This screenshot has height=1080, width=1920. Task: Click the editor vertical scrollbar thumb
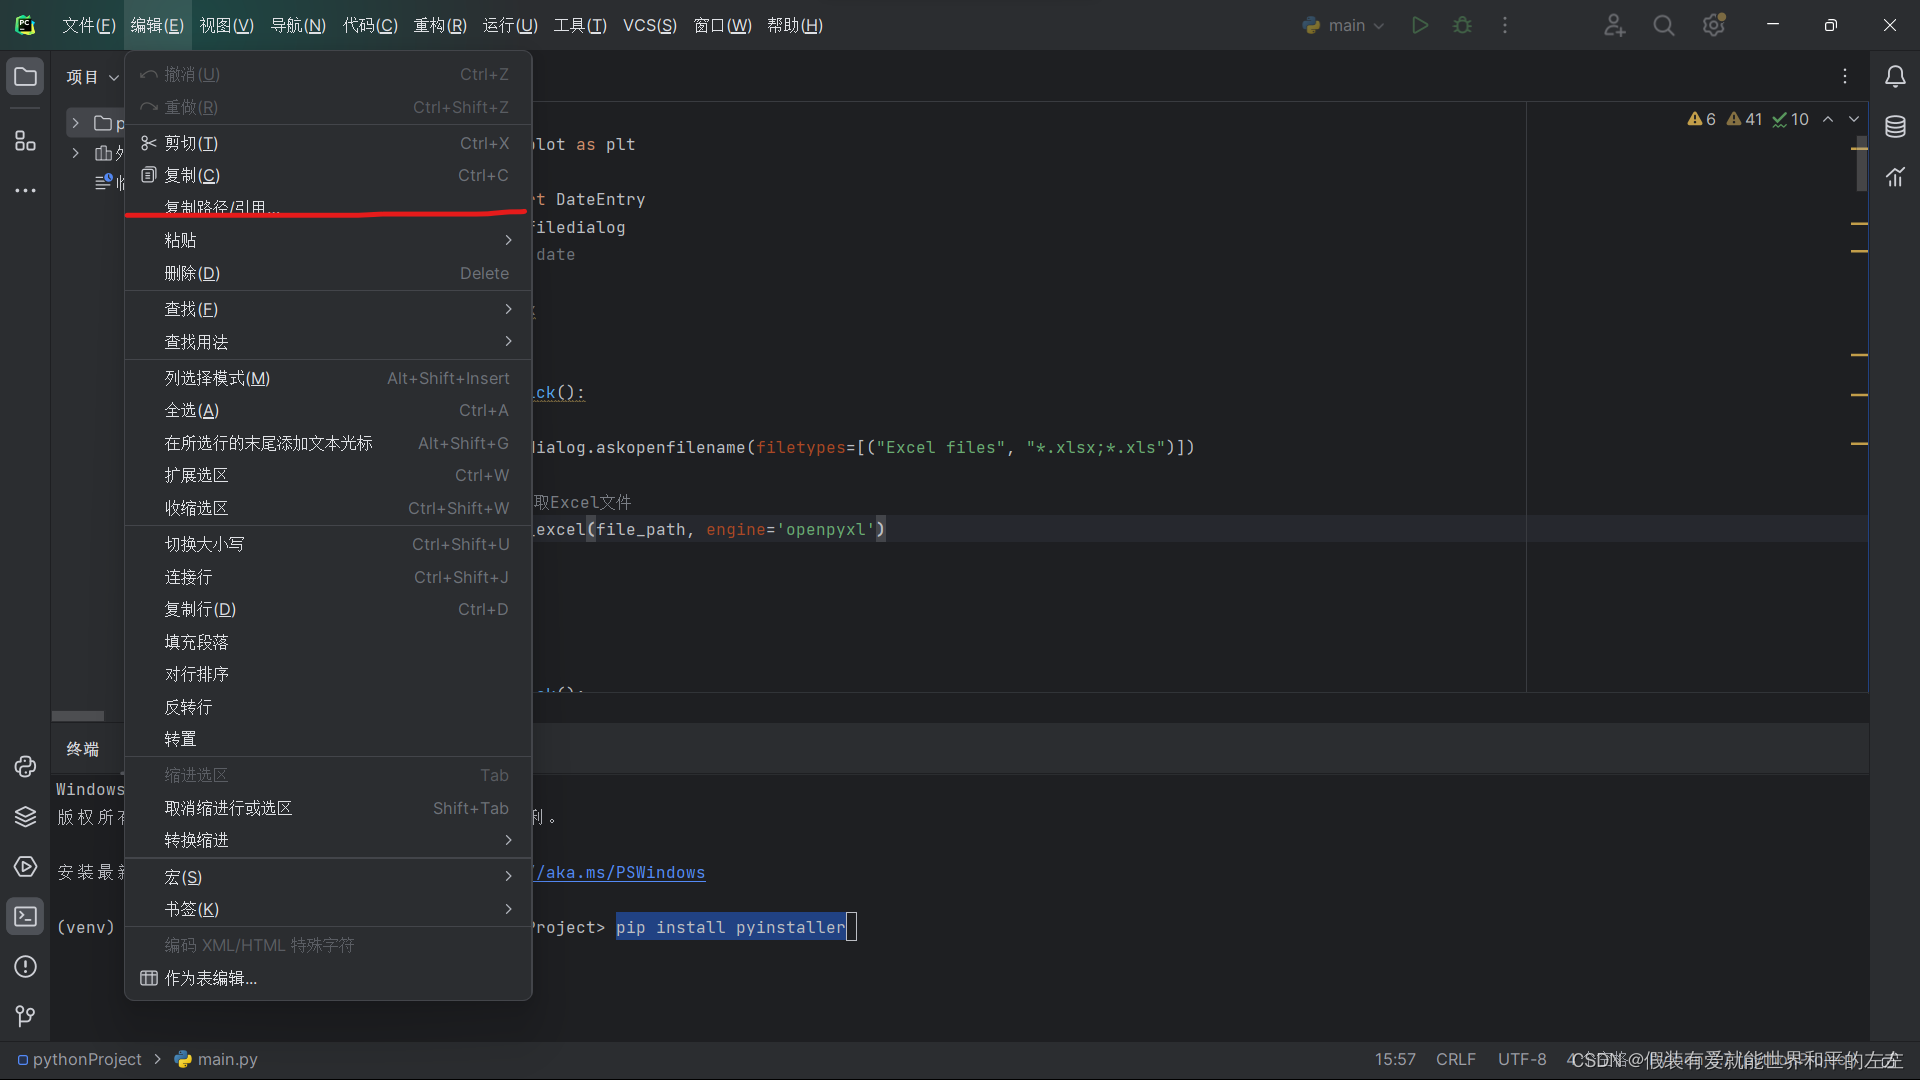pyautogui.click(x=1861, y=164)
